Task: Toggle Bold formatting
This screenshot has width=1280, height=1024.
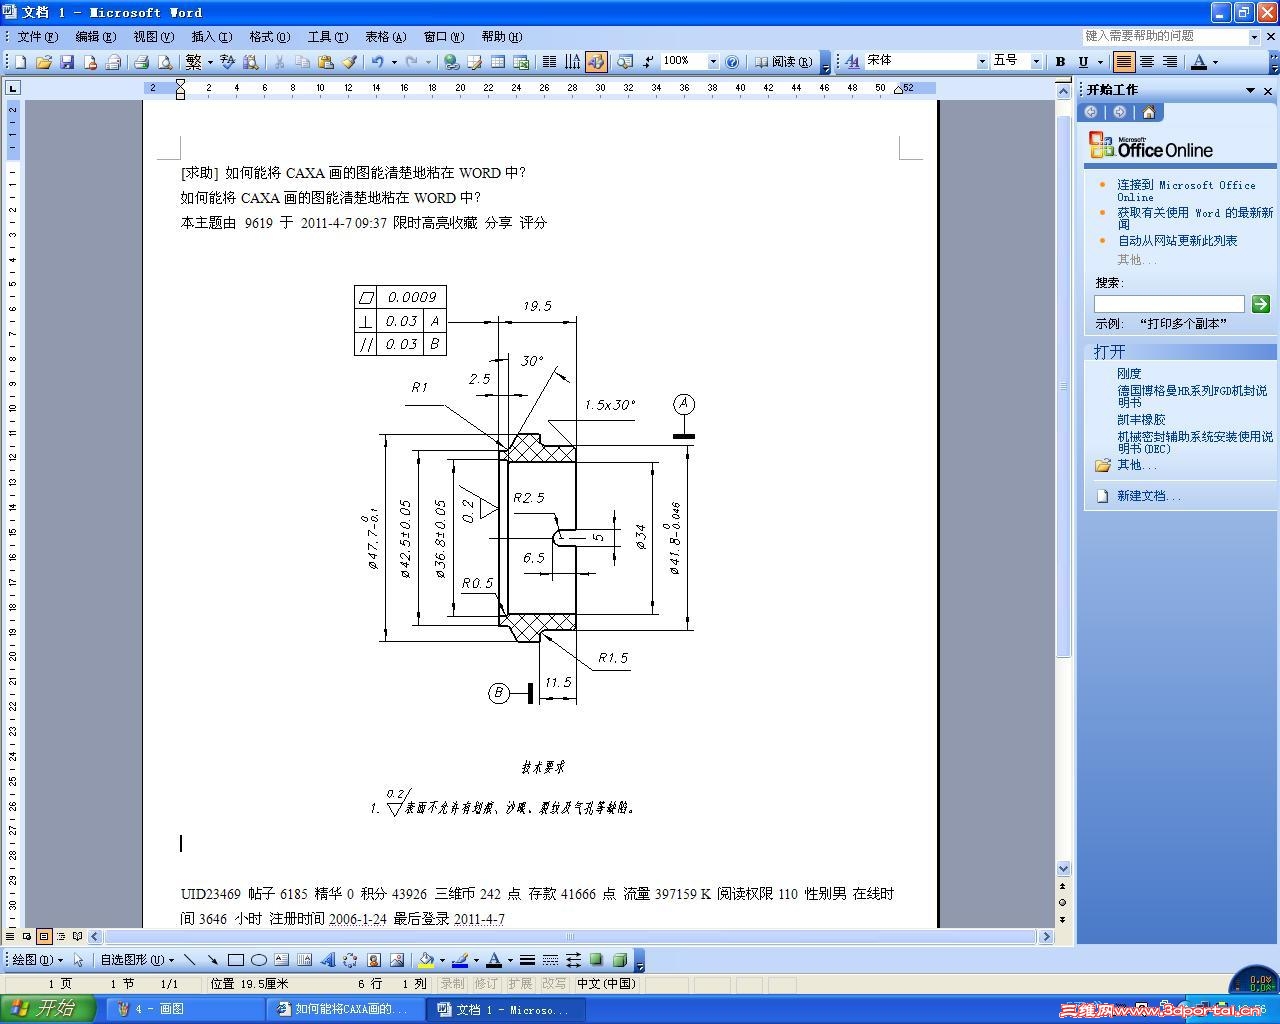Action: click(x=1060, y=62)
